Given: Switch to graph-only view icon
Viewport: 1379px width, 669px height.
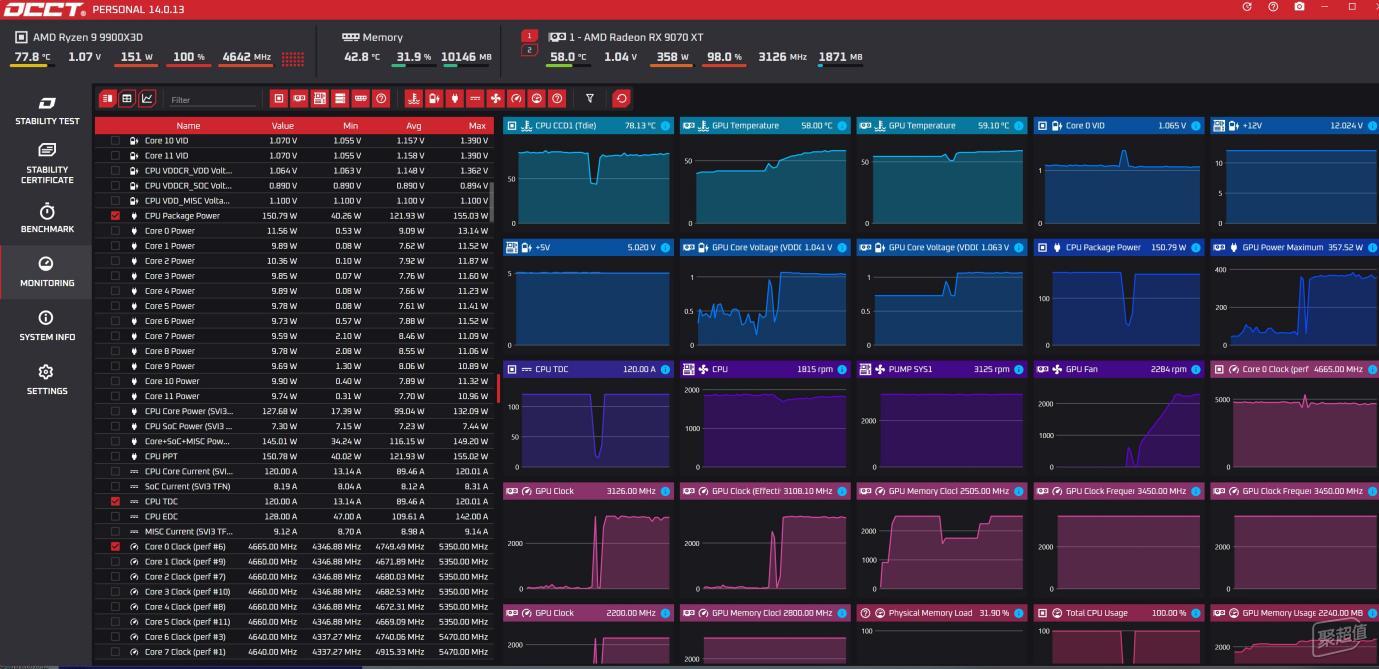Looking at the screenshot, I should coord(147,98).
